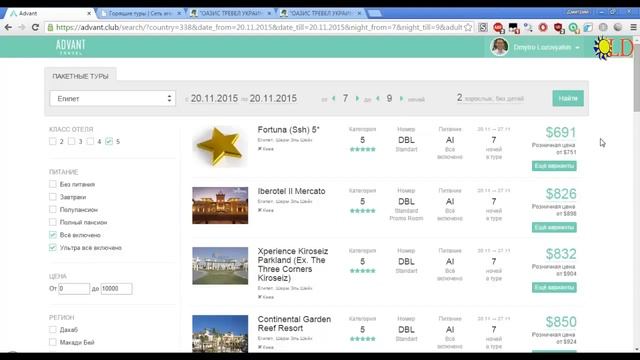The width and height of the screenshot is (640, 360).
Task: Open the user account dropdown menu
Action: (546, 47)
